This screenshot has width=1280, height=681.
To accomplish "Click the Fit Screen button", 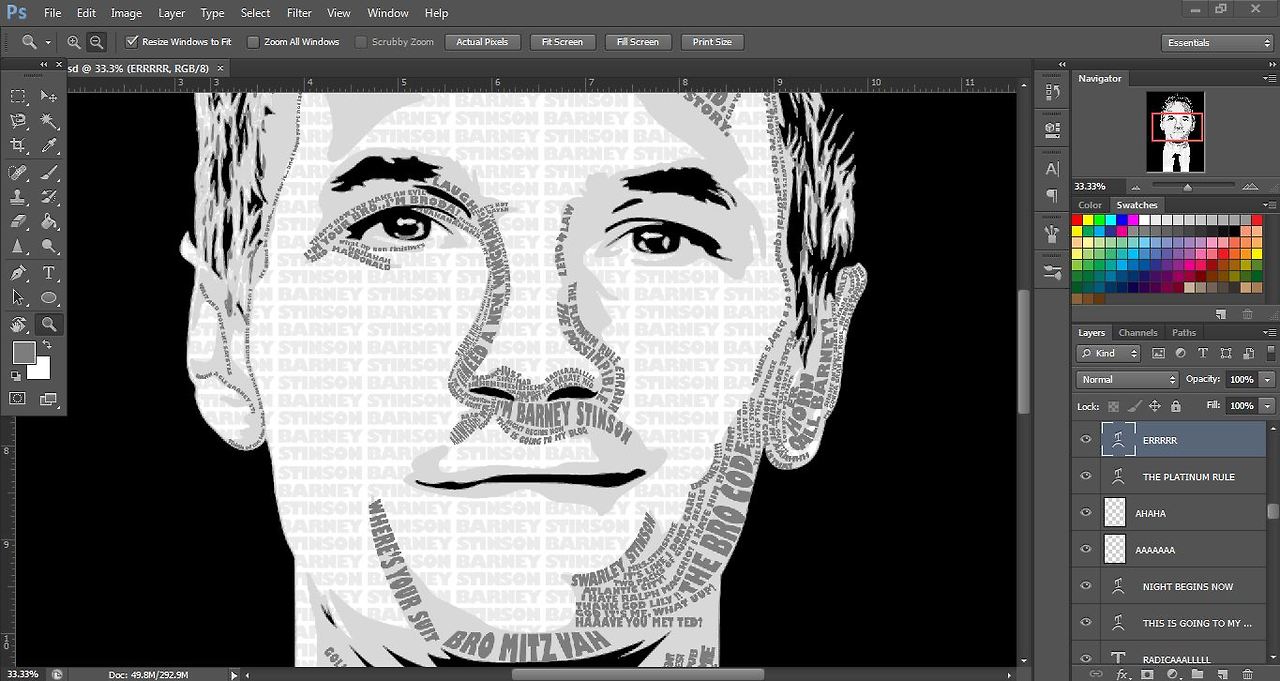I will coord(562,42).
